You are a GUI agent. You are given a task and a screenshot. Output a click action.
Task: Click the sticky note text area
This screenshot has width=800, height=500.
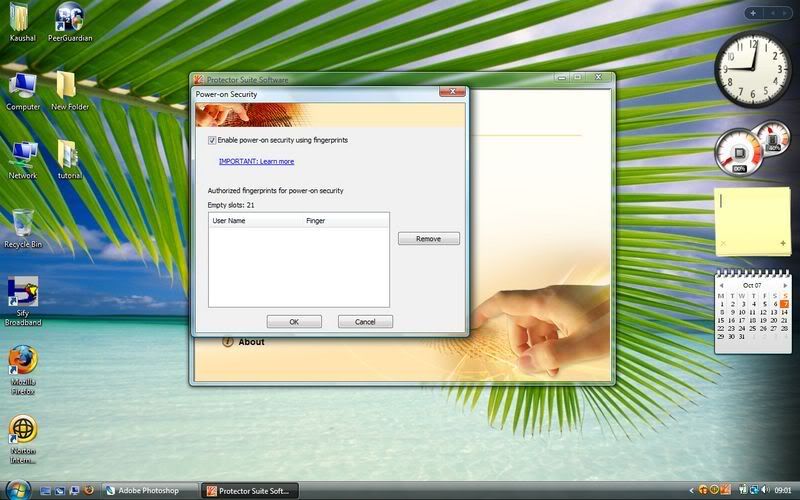point(752,214)
